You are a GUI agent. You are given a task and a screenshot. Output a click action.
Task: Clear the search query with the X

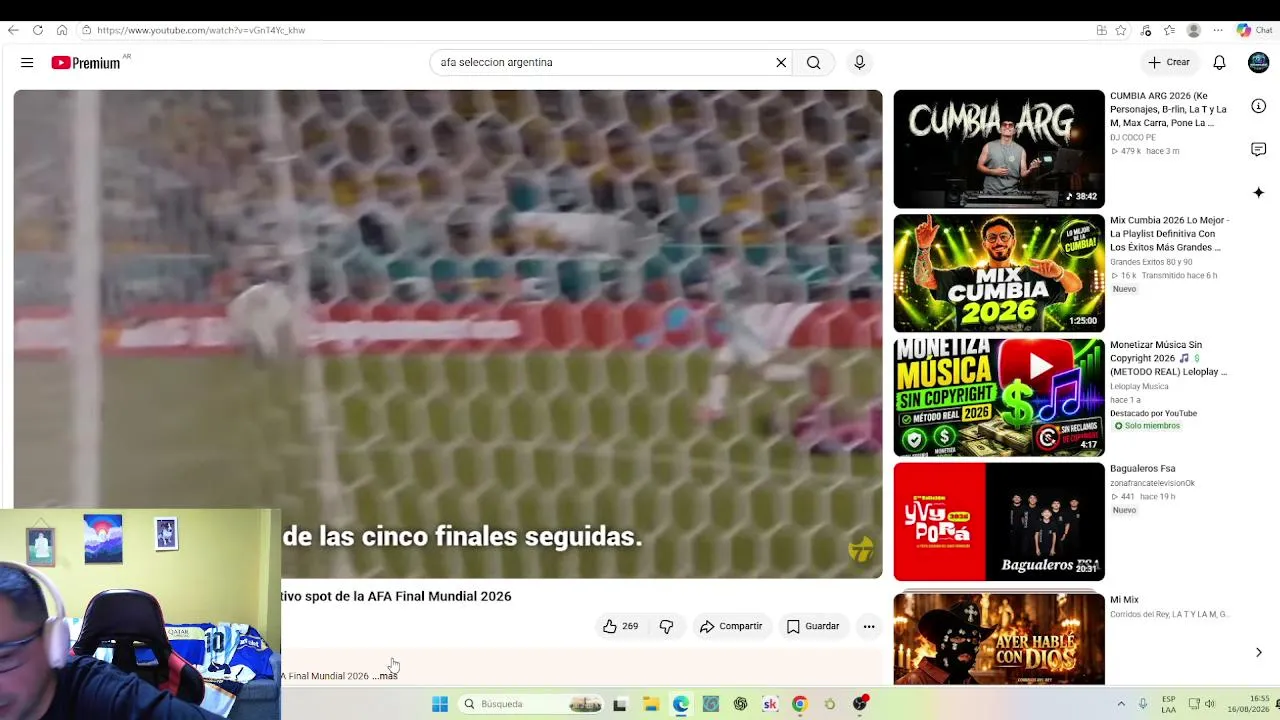(x=781, y=62)
